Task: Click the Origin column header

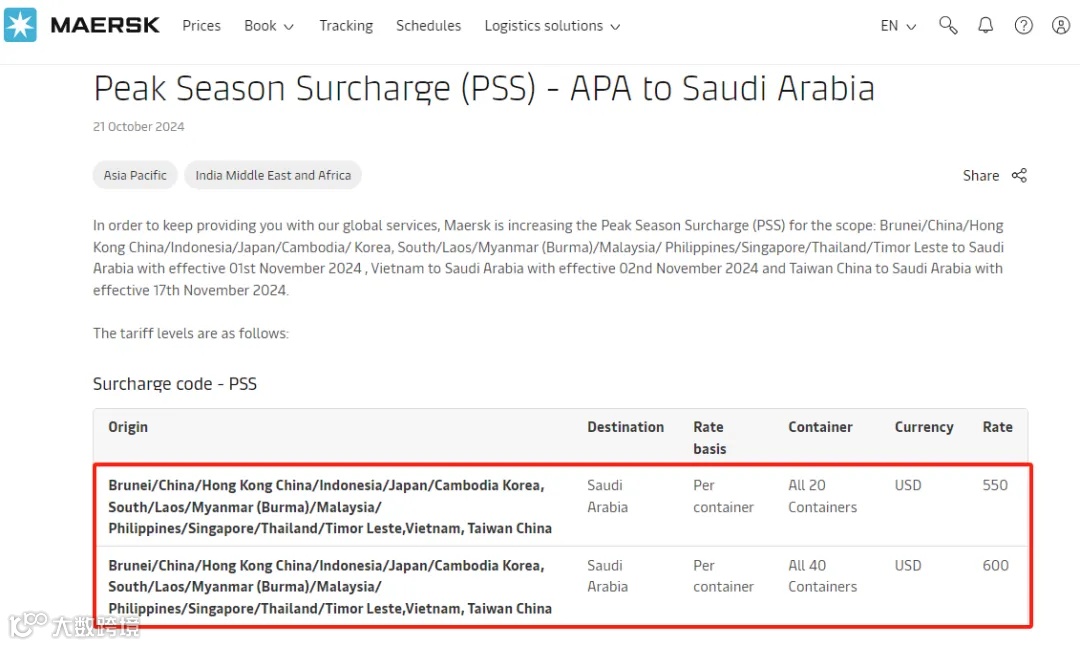Action: click(128, 427)
